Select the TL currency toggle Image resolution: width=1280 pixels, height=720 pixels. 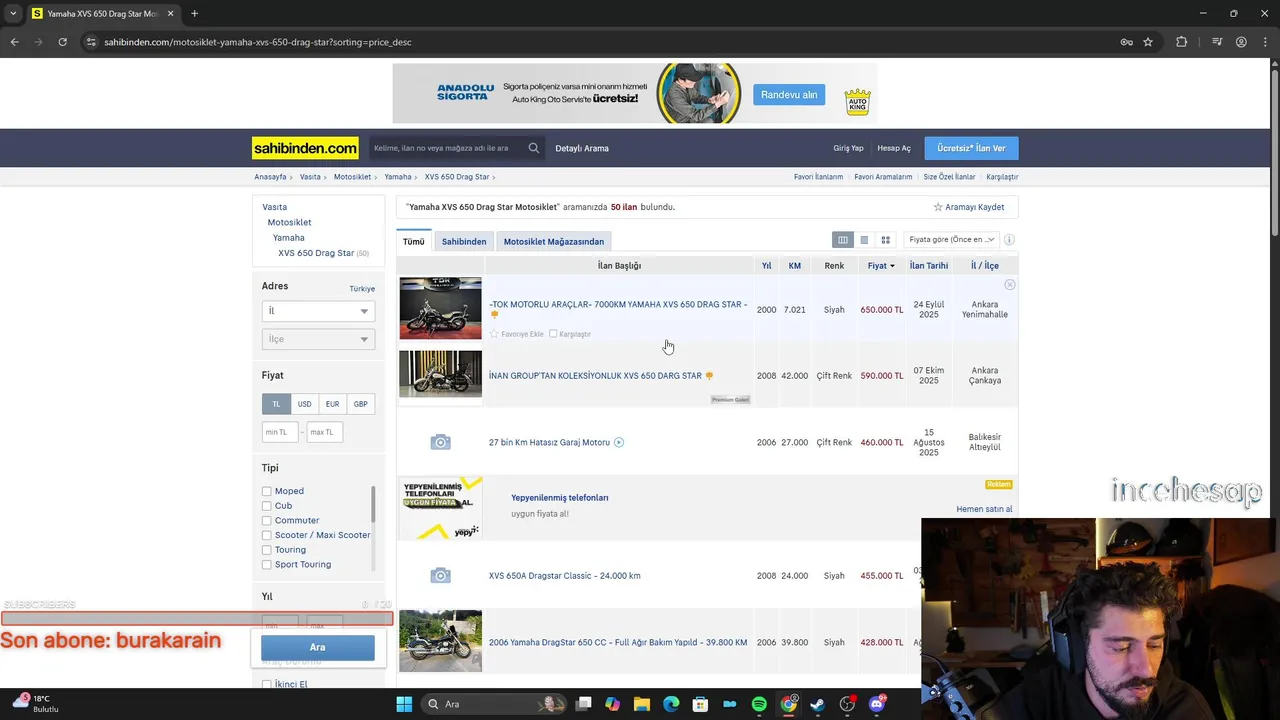pos(276,404)
